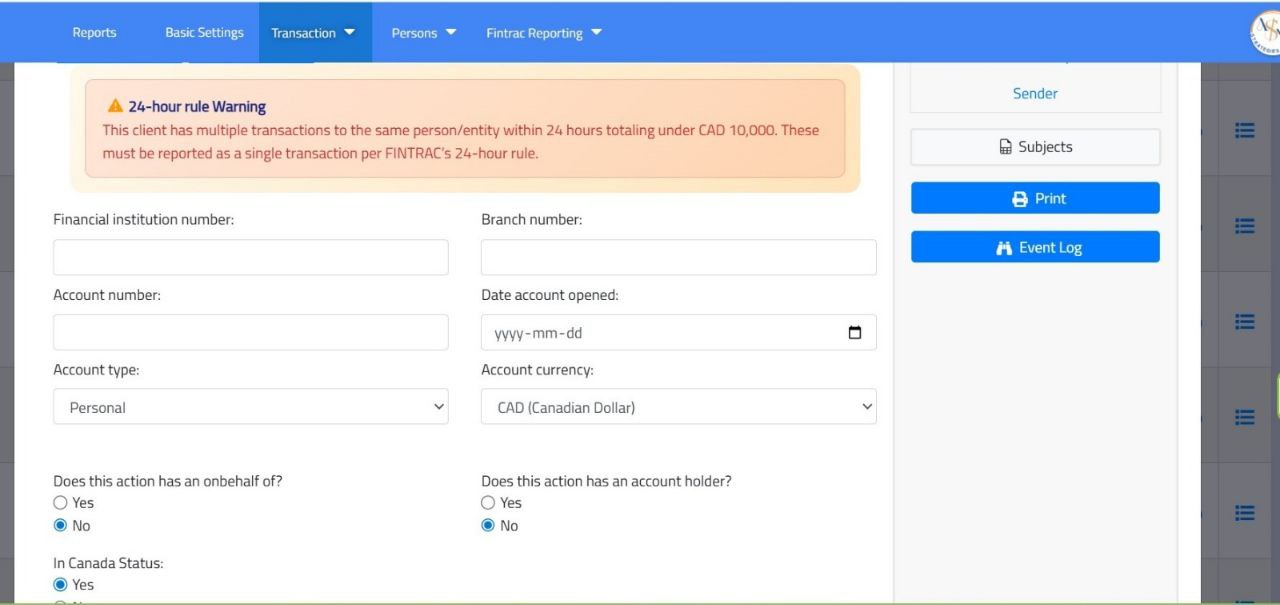
Task: Expand the Persons navigation dropdown
Action: 422,32
